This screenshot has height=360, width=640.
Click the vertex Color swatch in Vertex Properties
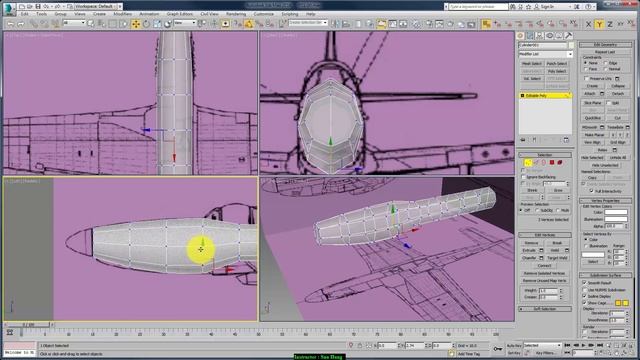click(616, 212)
